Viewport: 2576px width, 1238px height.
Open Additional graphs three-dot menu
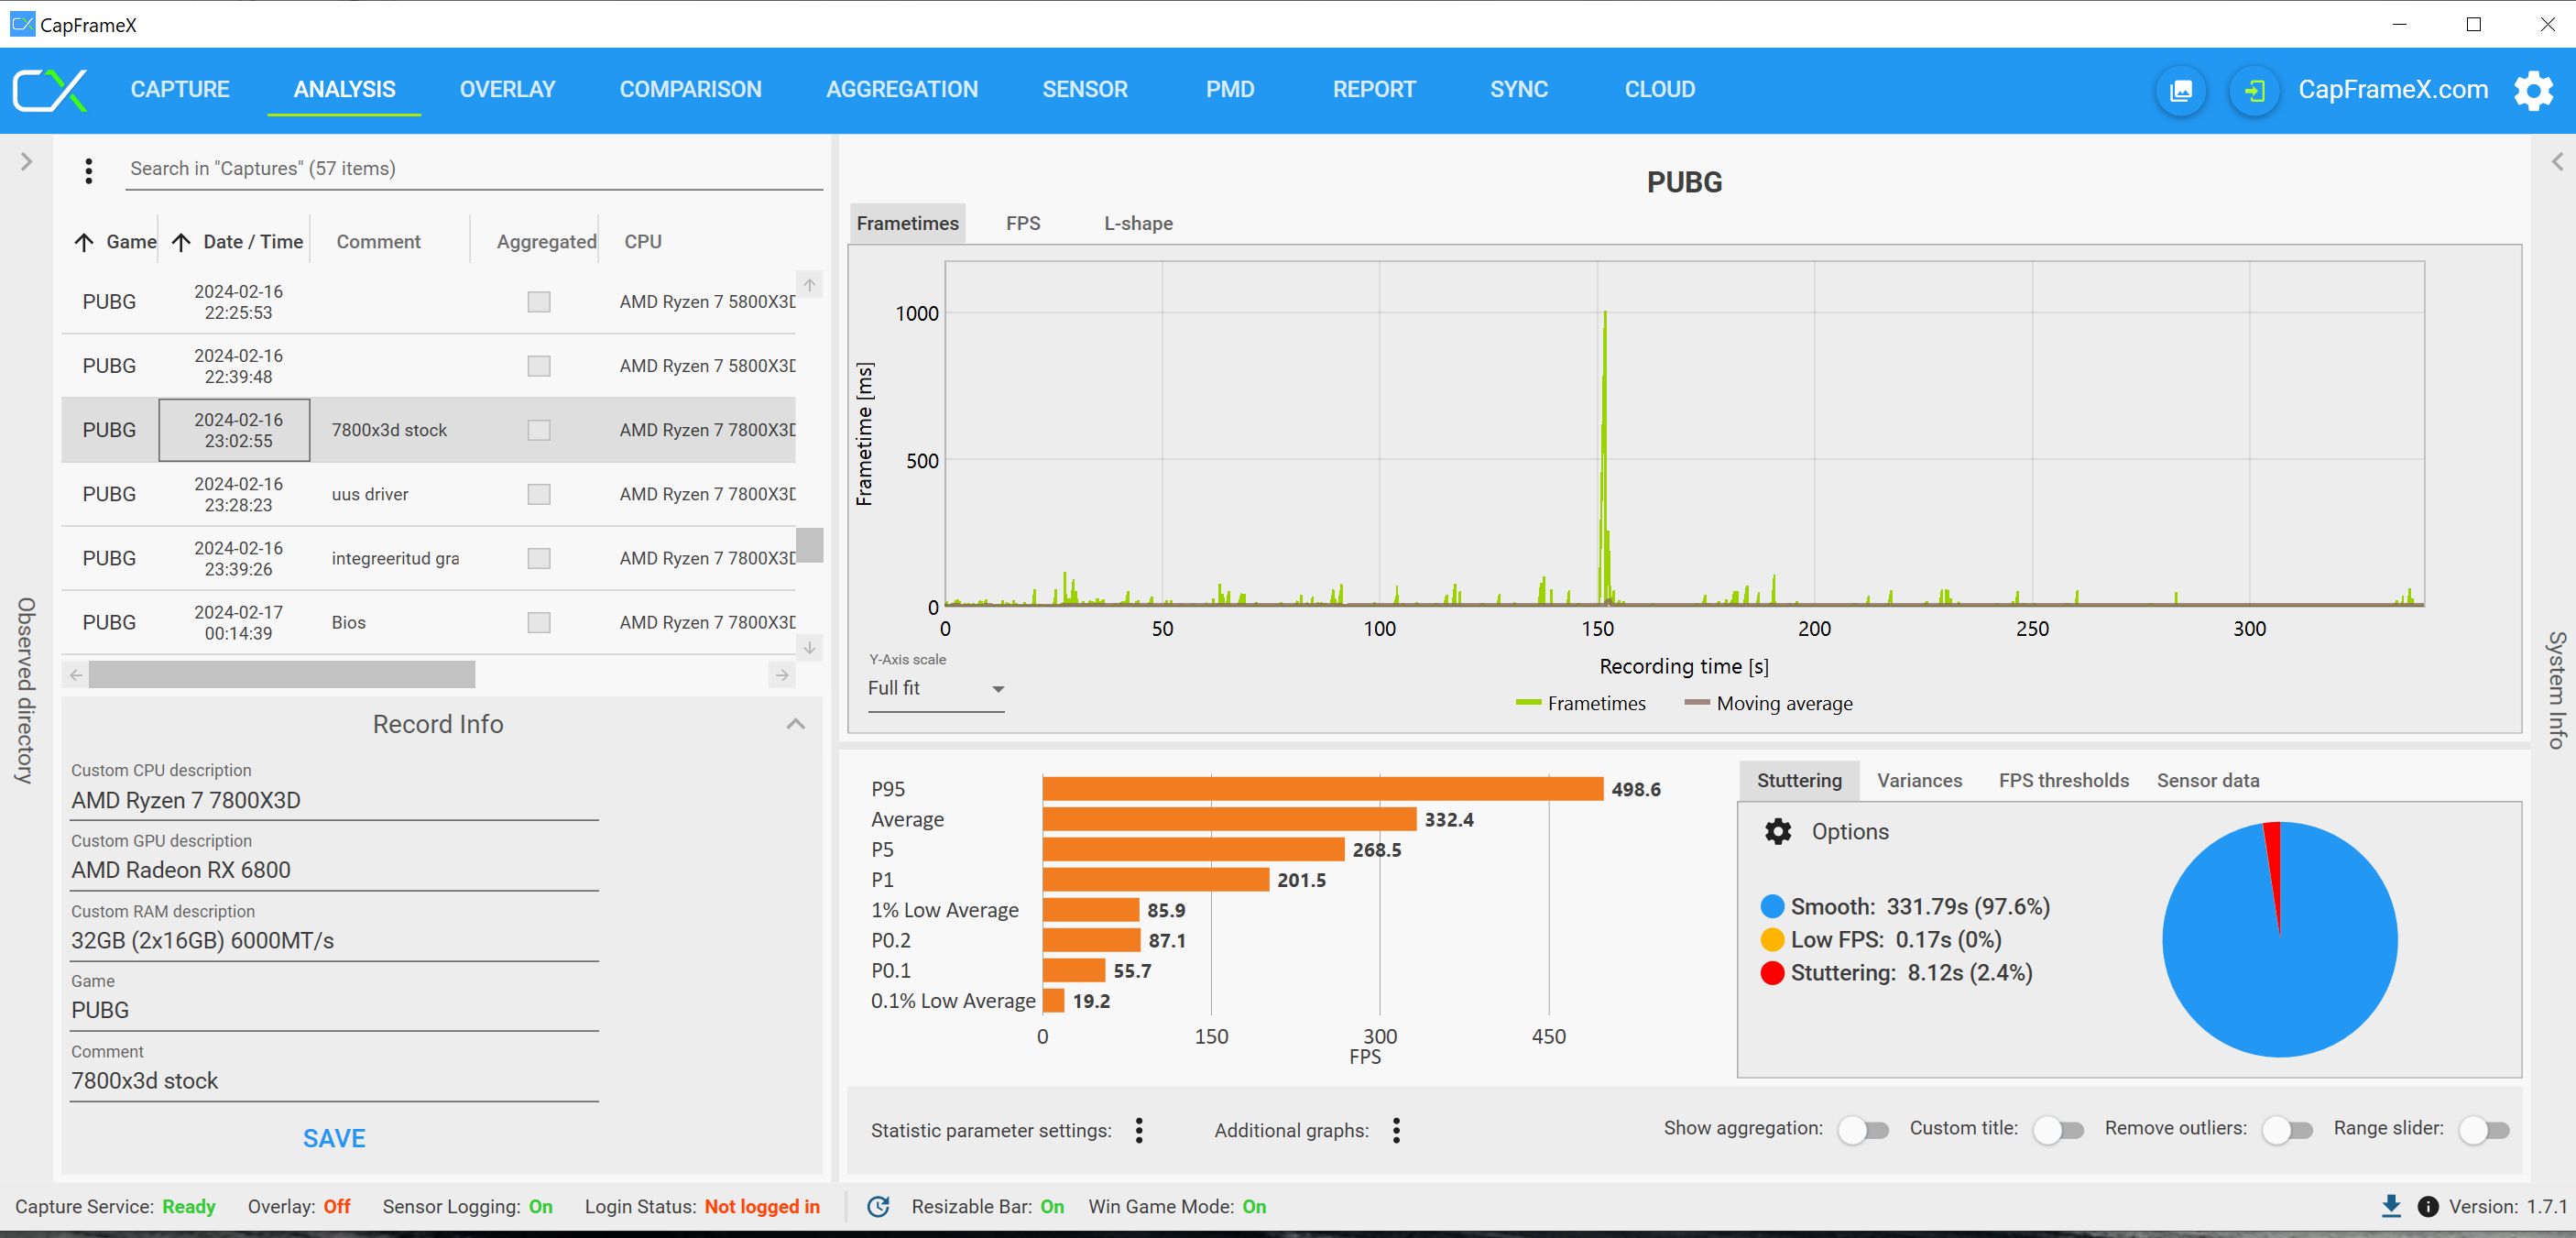(x=1396, y=1130)
